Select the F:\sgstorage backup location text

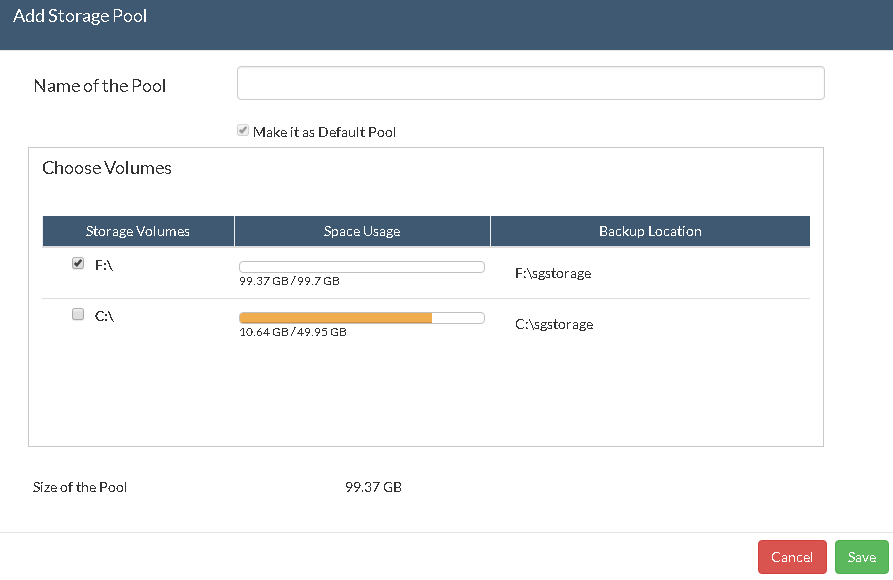tap(553, 273)
